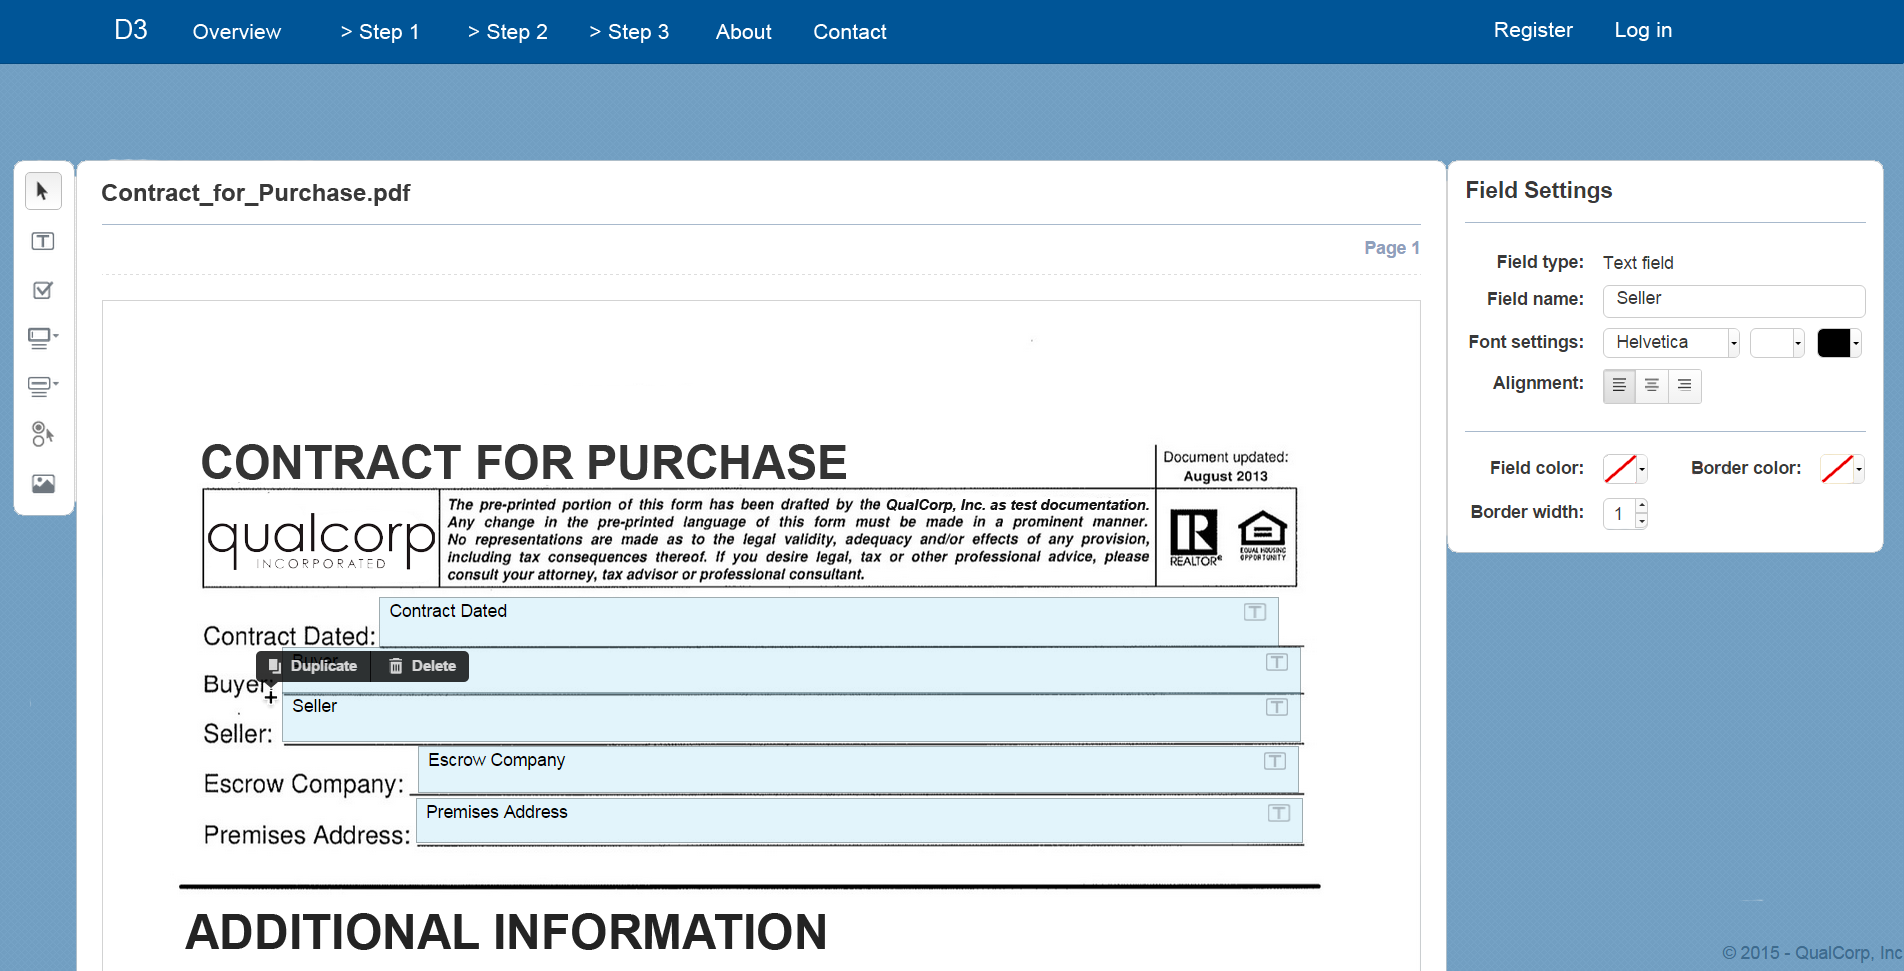Click the Buyer field's text icon
This screenshot has height=971, width=1904.
pyautogui.click(x=1277, y=662)
